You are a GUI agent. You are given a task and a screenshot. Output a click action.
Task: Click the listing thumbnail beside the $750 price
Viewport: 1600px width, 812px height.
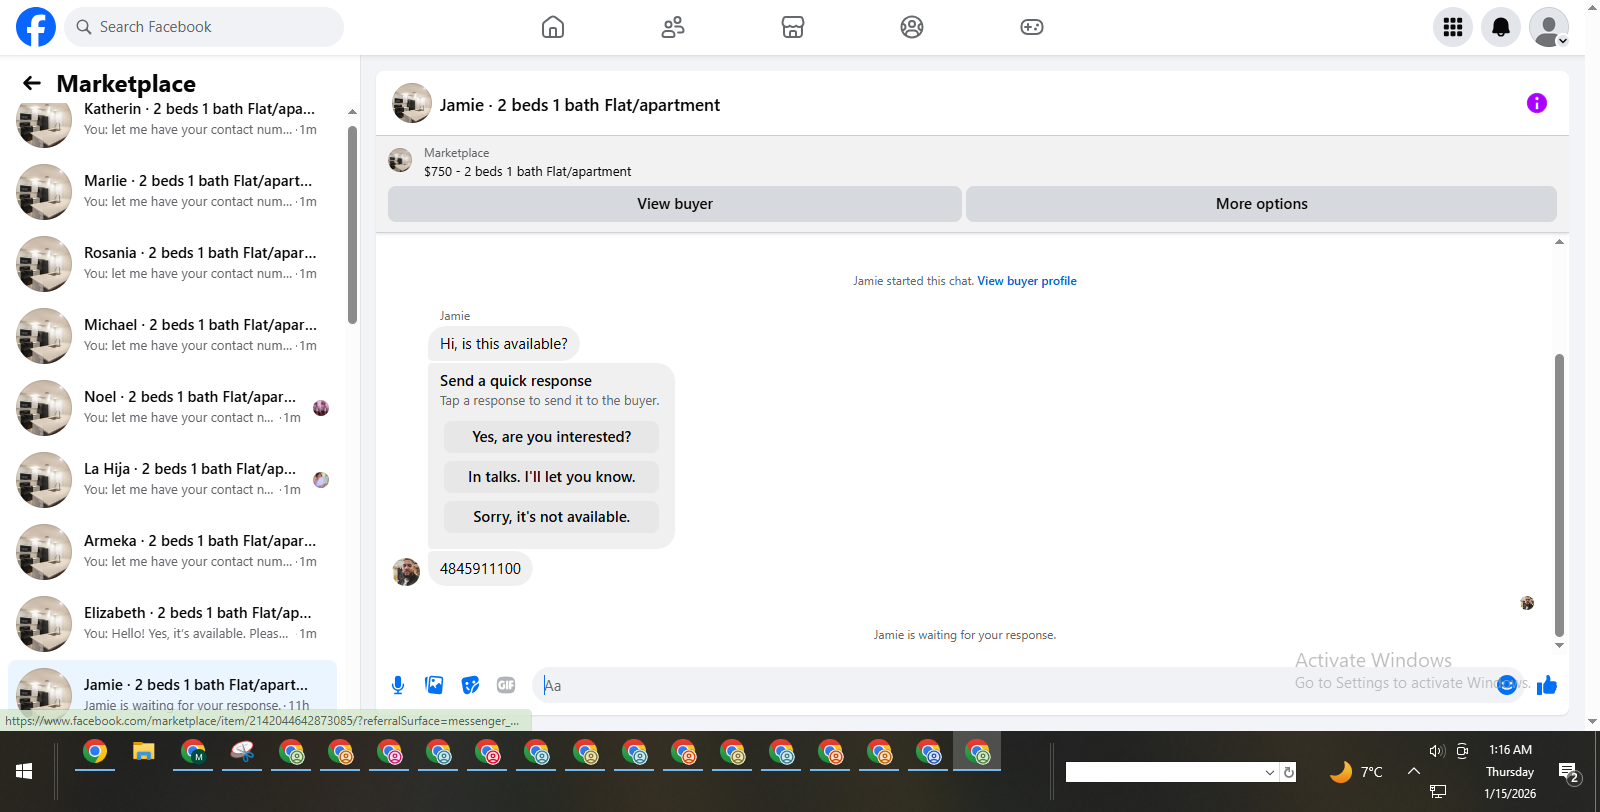click(400, 160)
